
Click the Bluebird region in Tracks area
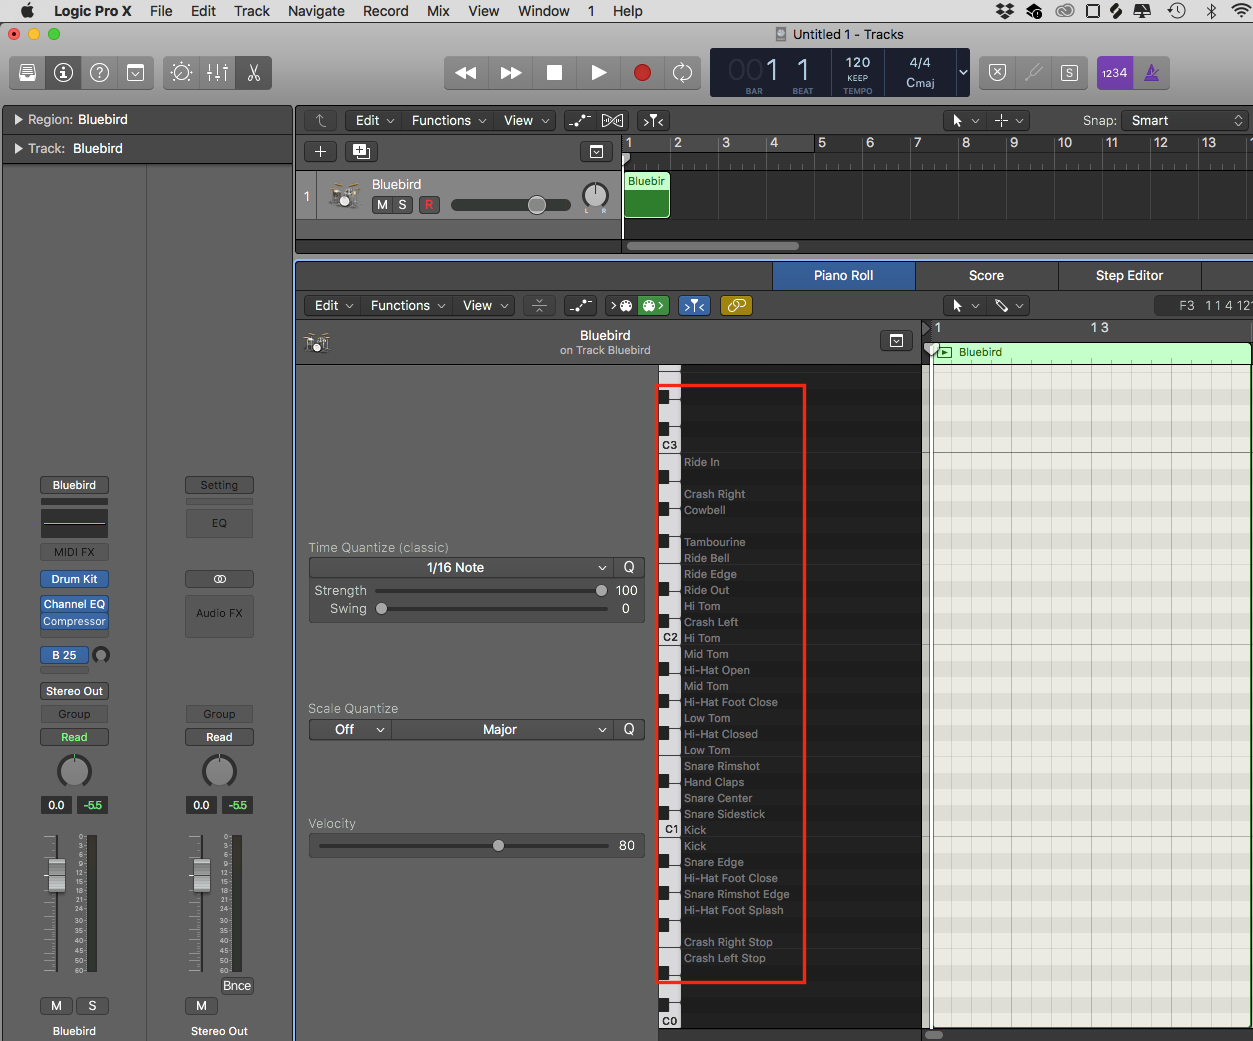tap(646, 195)
